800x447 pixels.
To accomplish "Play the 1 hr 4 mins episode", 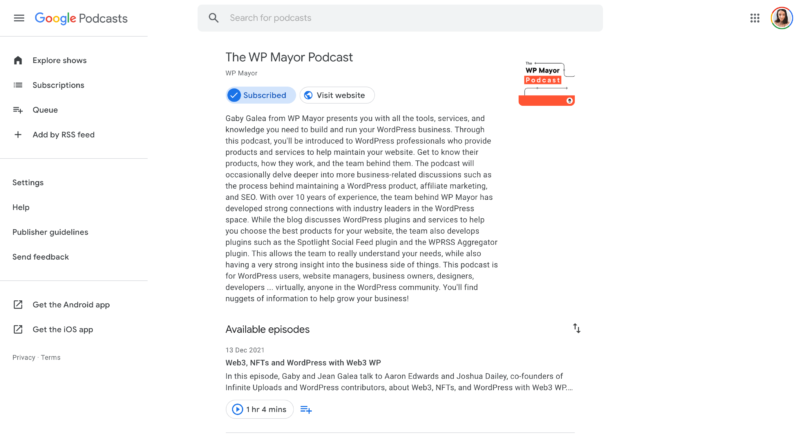I will [x=259, y=409].
